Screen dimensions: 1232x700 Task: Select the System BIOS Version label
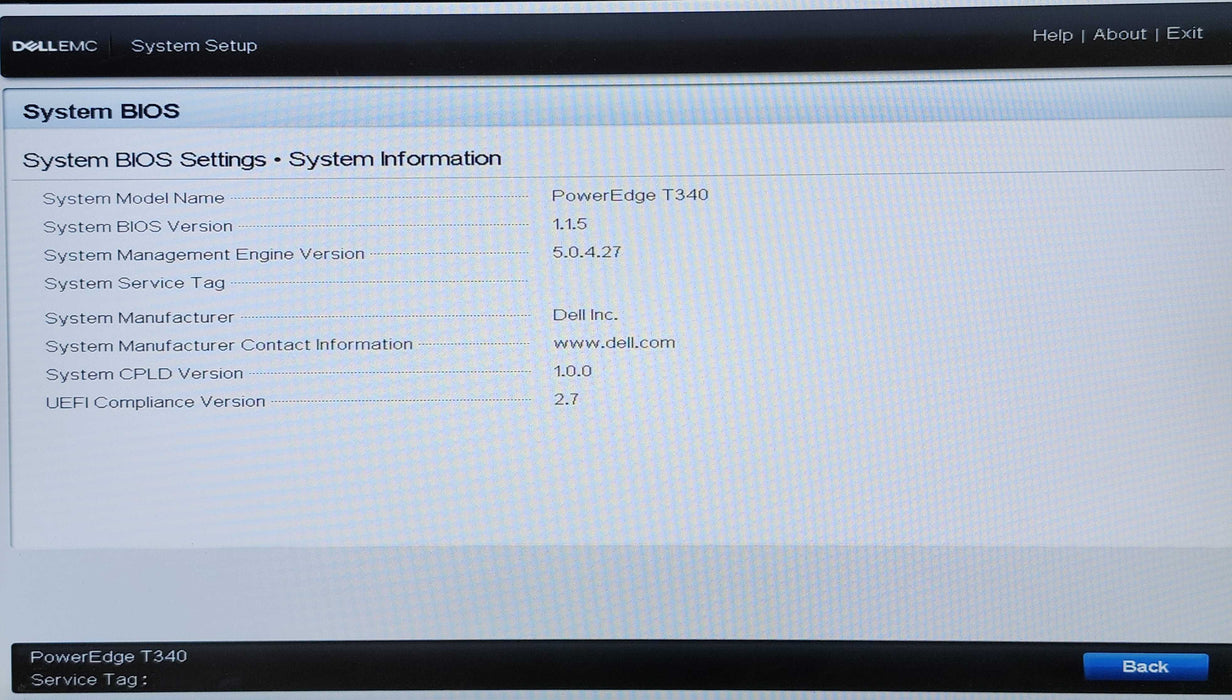point(138,226)
